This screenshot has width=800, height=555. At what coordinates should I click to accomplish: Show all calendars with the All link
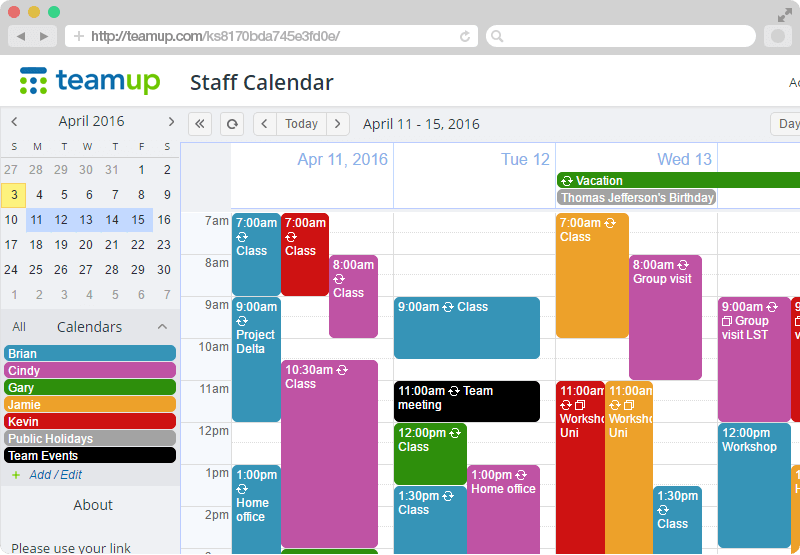(19, 327)
